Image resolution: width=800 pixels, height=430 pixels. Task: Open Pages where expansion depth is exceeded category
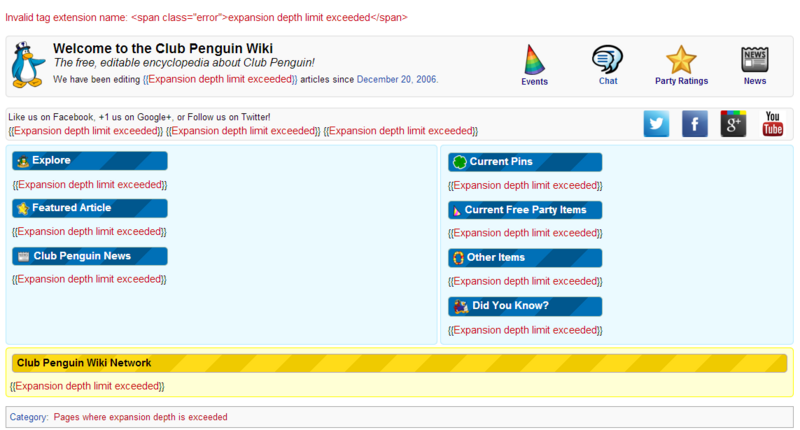(x=140, y=417)
